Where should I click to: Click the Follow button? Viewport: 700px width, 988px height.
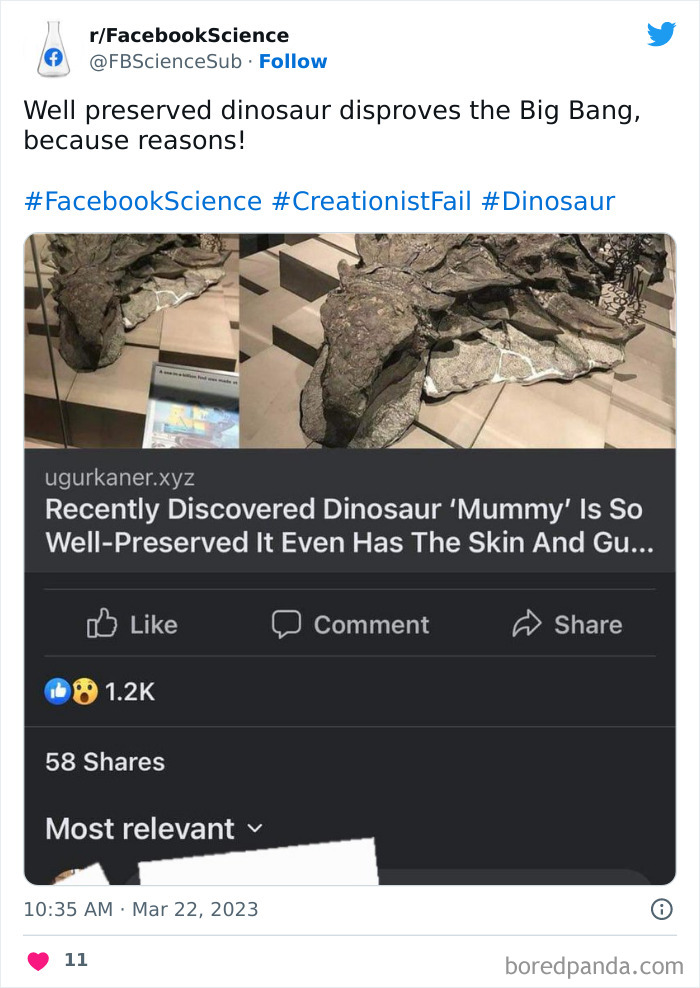click(293, 61)
